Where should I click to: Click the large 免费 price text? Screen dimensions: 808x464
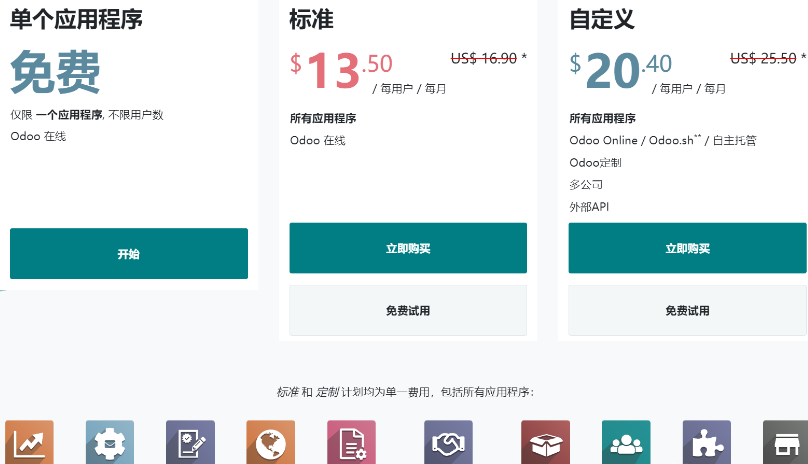coord(55,72)
